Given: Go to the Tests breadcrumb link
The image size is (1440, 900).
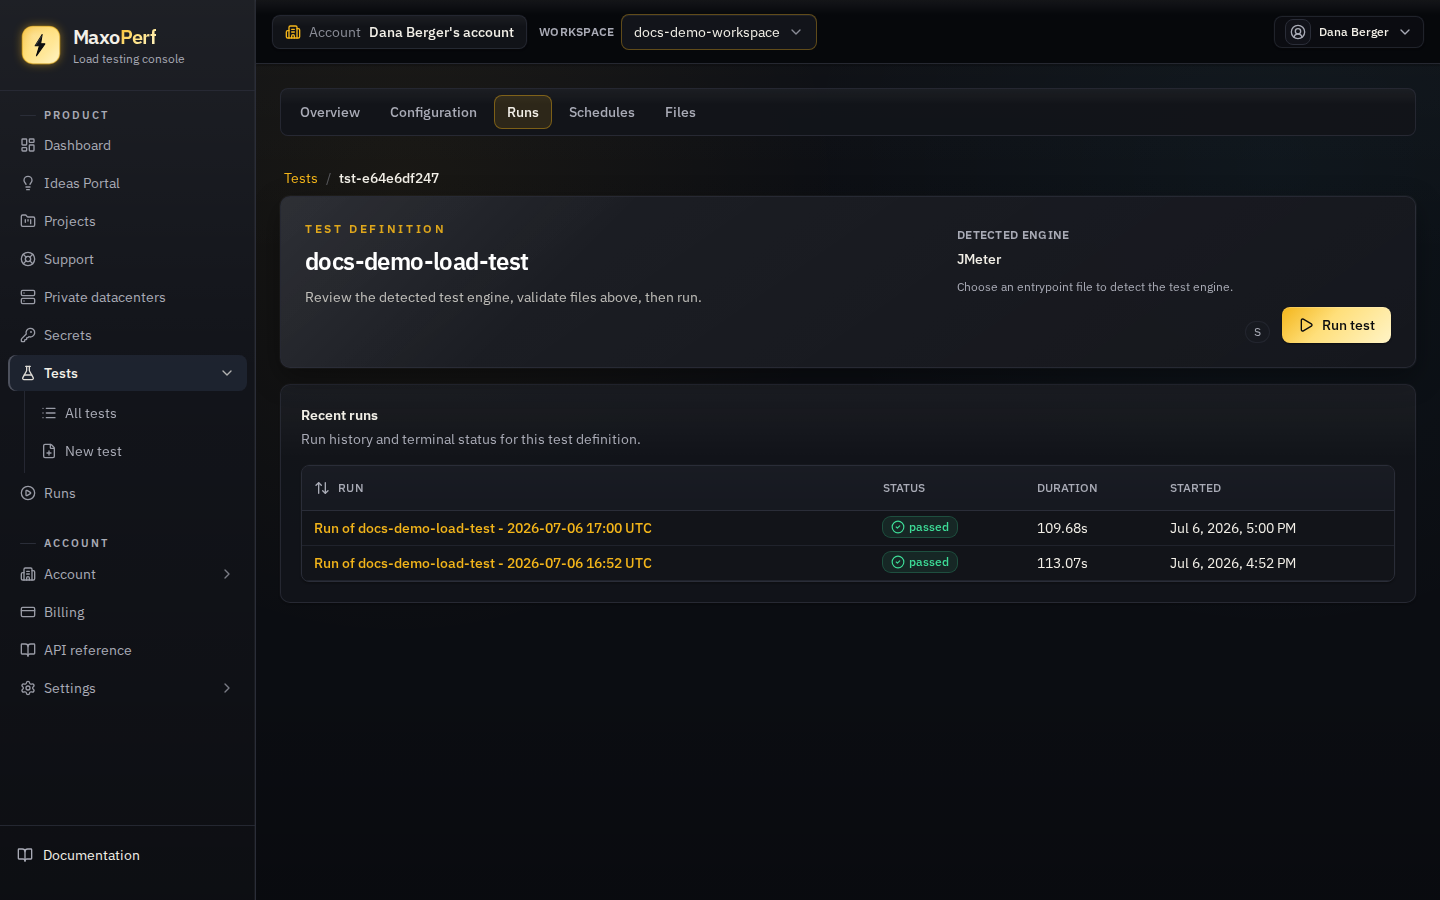Looking at the screenshot, I should [301, 178].
